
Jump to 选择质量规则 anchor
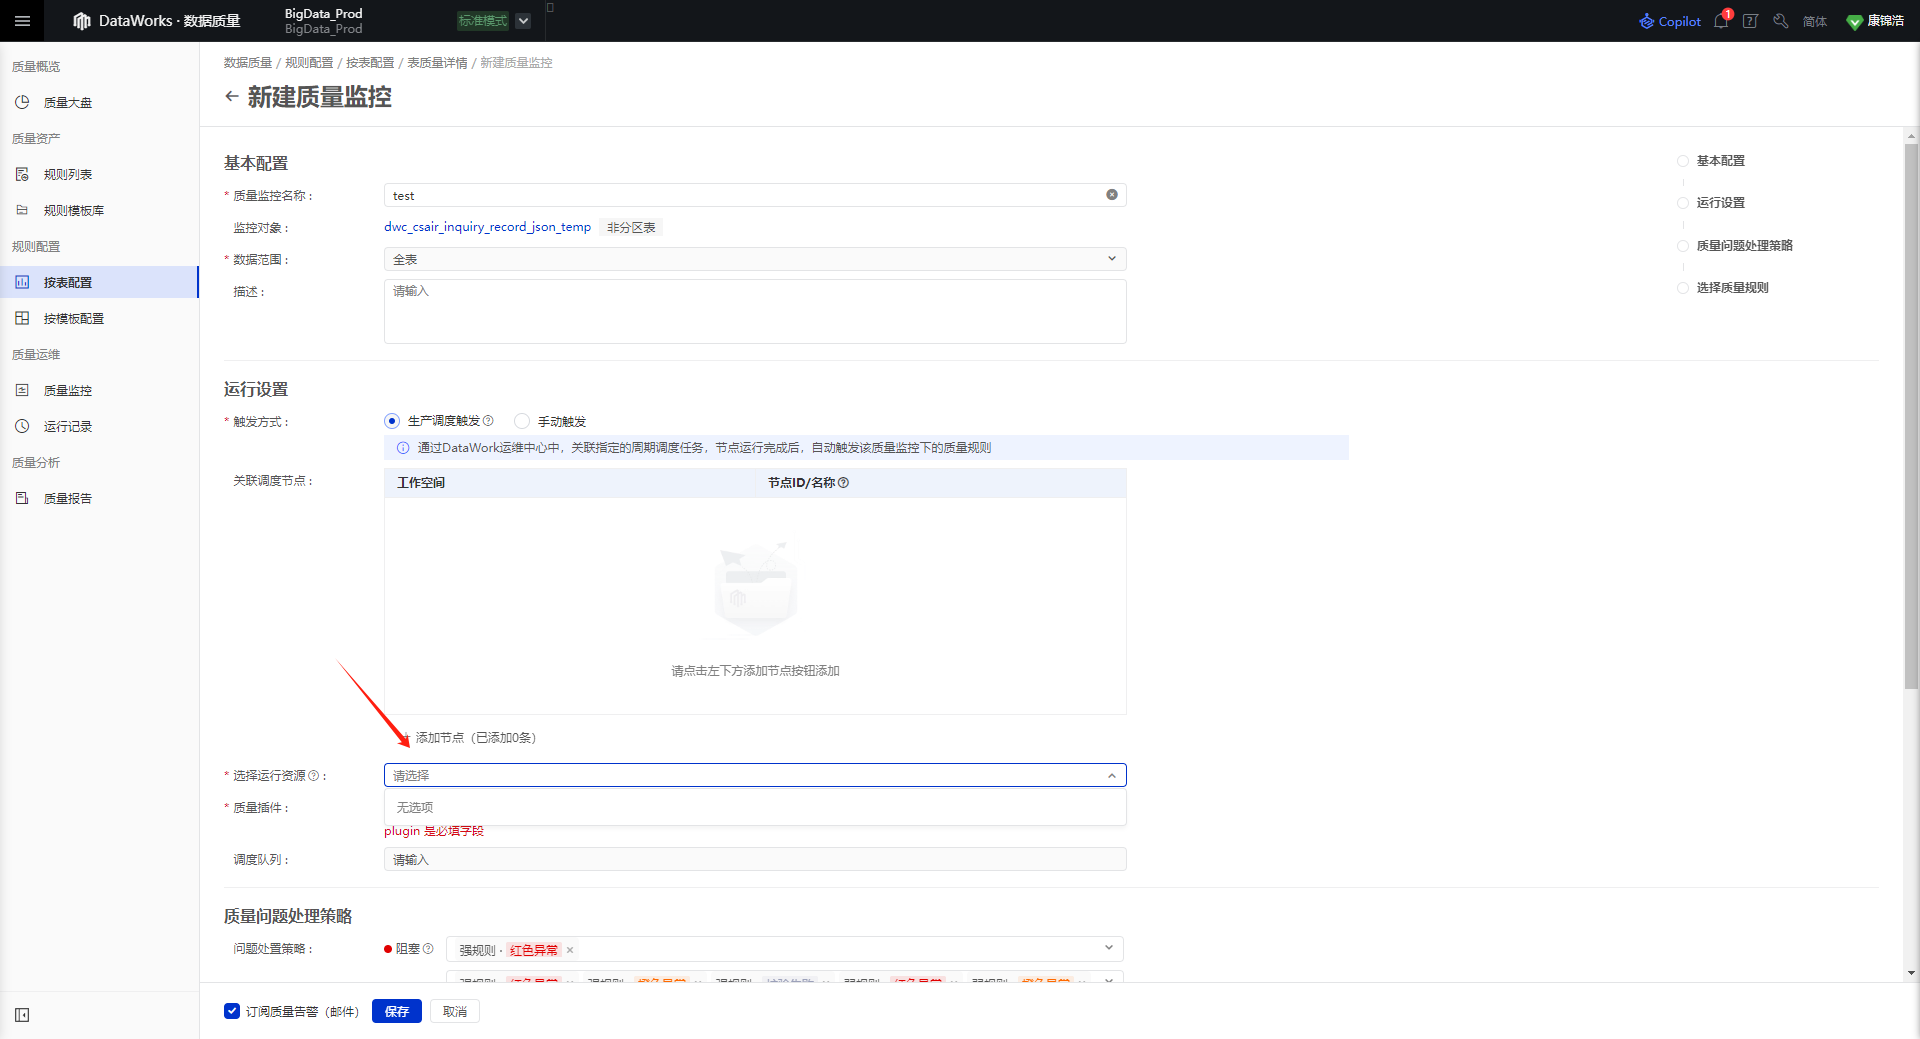point(1732,288)
